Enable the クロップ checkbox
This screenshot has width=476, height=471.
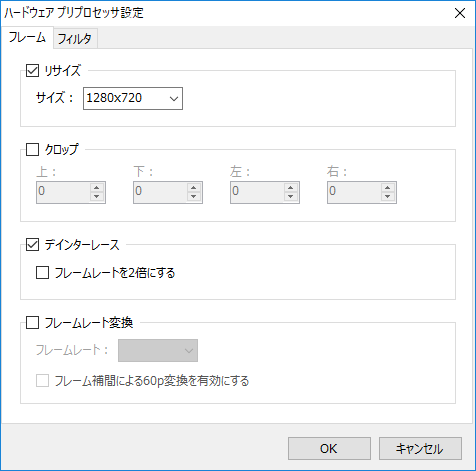tap(32, 149)
